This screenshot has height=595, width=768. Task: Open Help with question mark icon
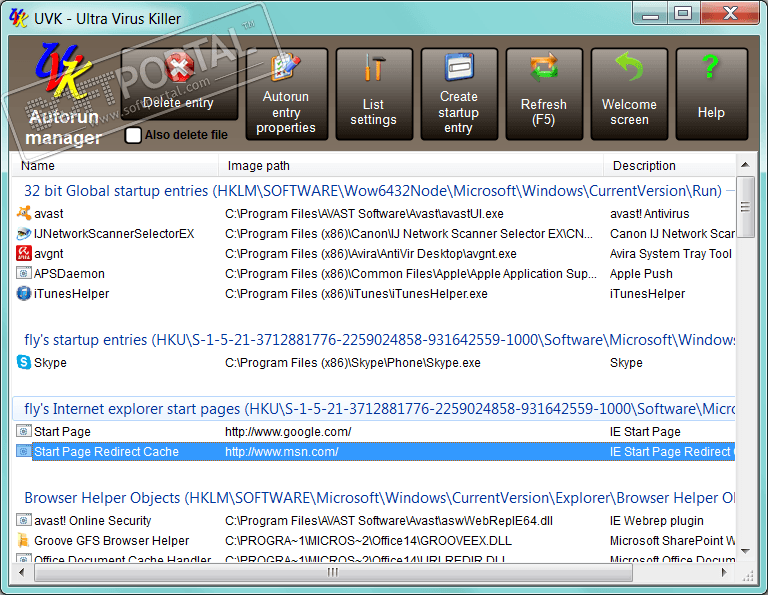(x=711, y=94)
